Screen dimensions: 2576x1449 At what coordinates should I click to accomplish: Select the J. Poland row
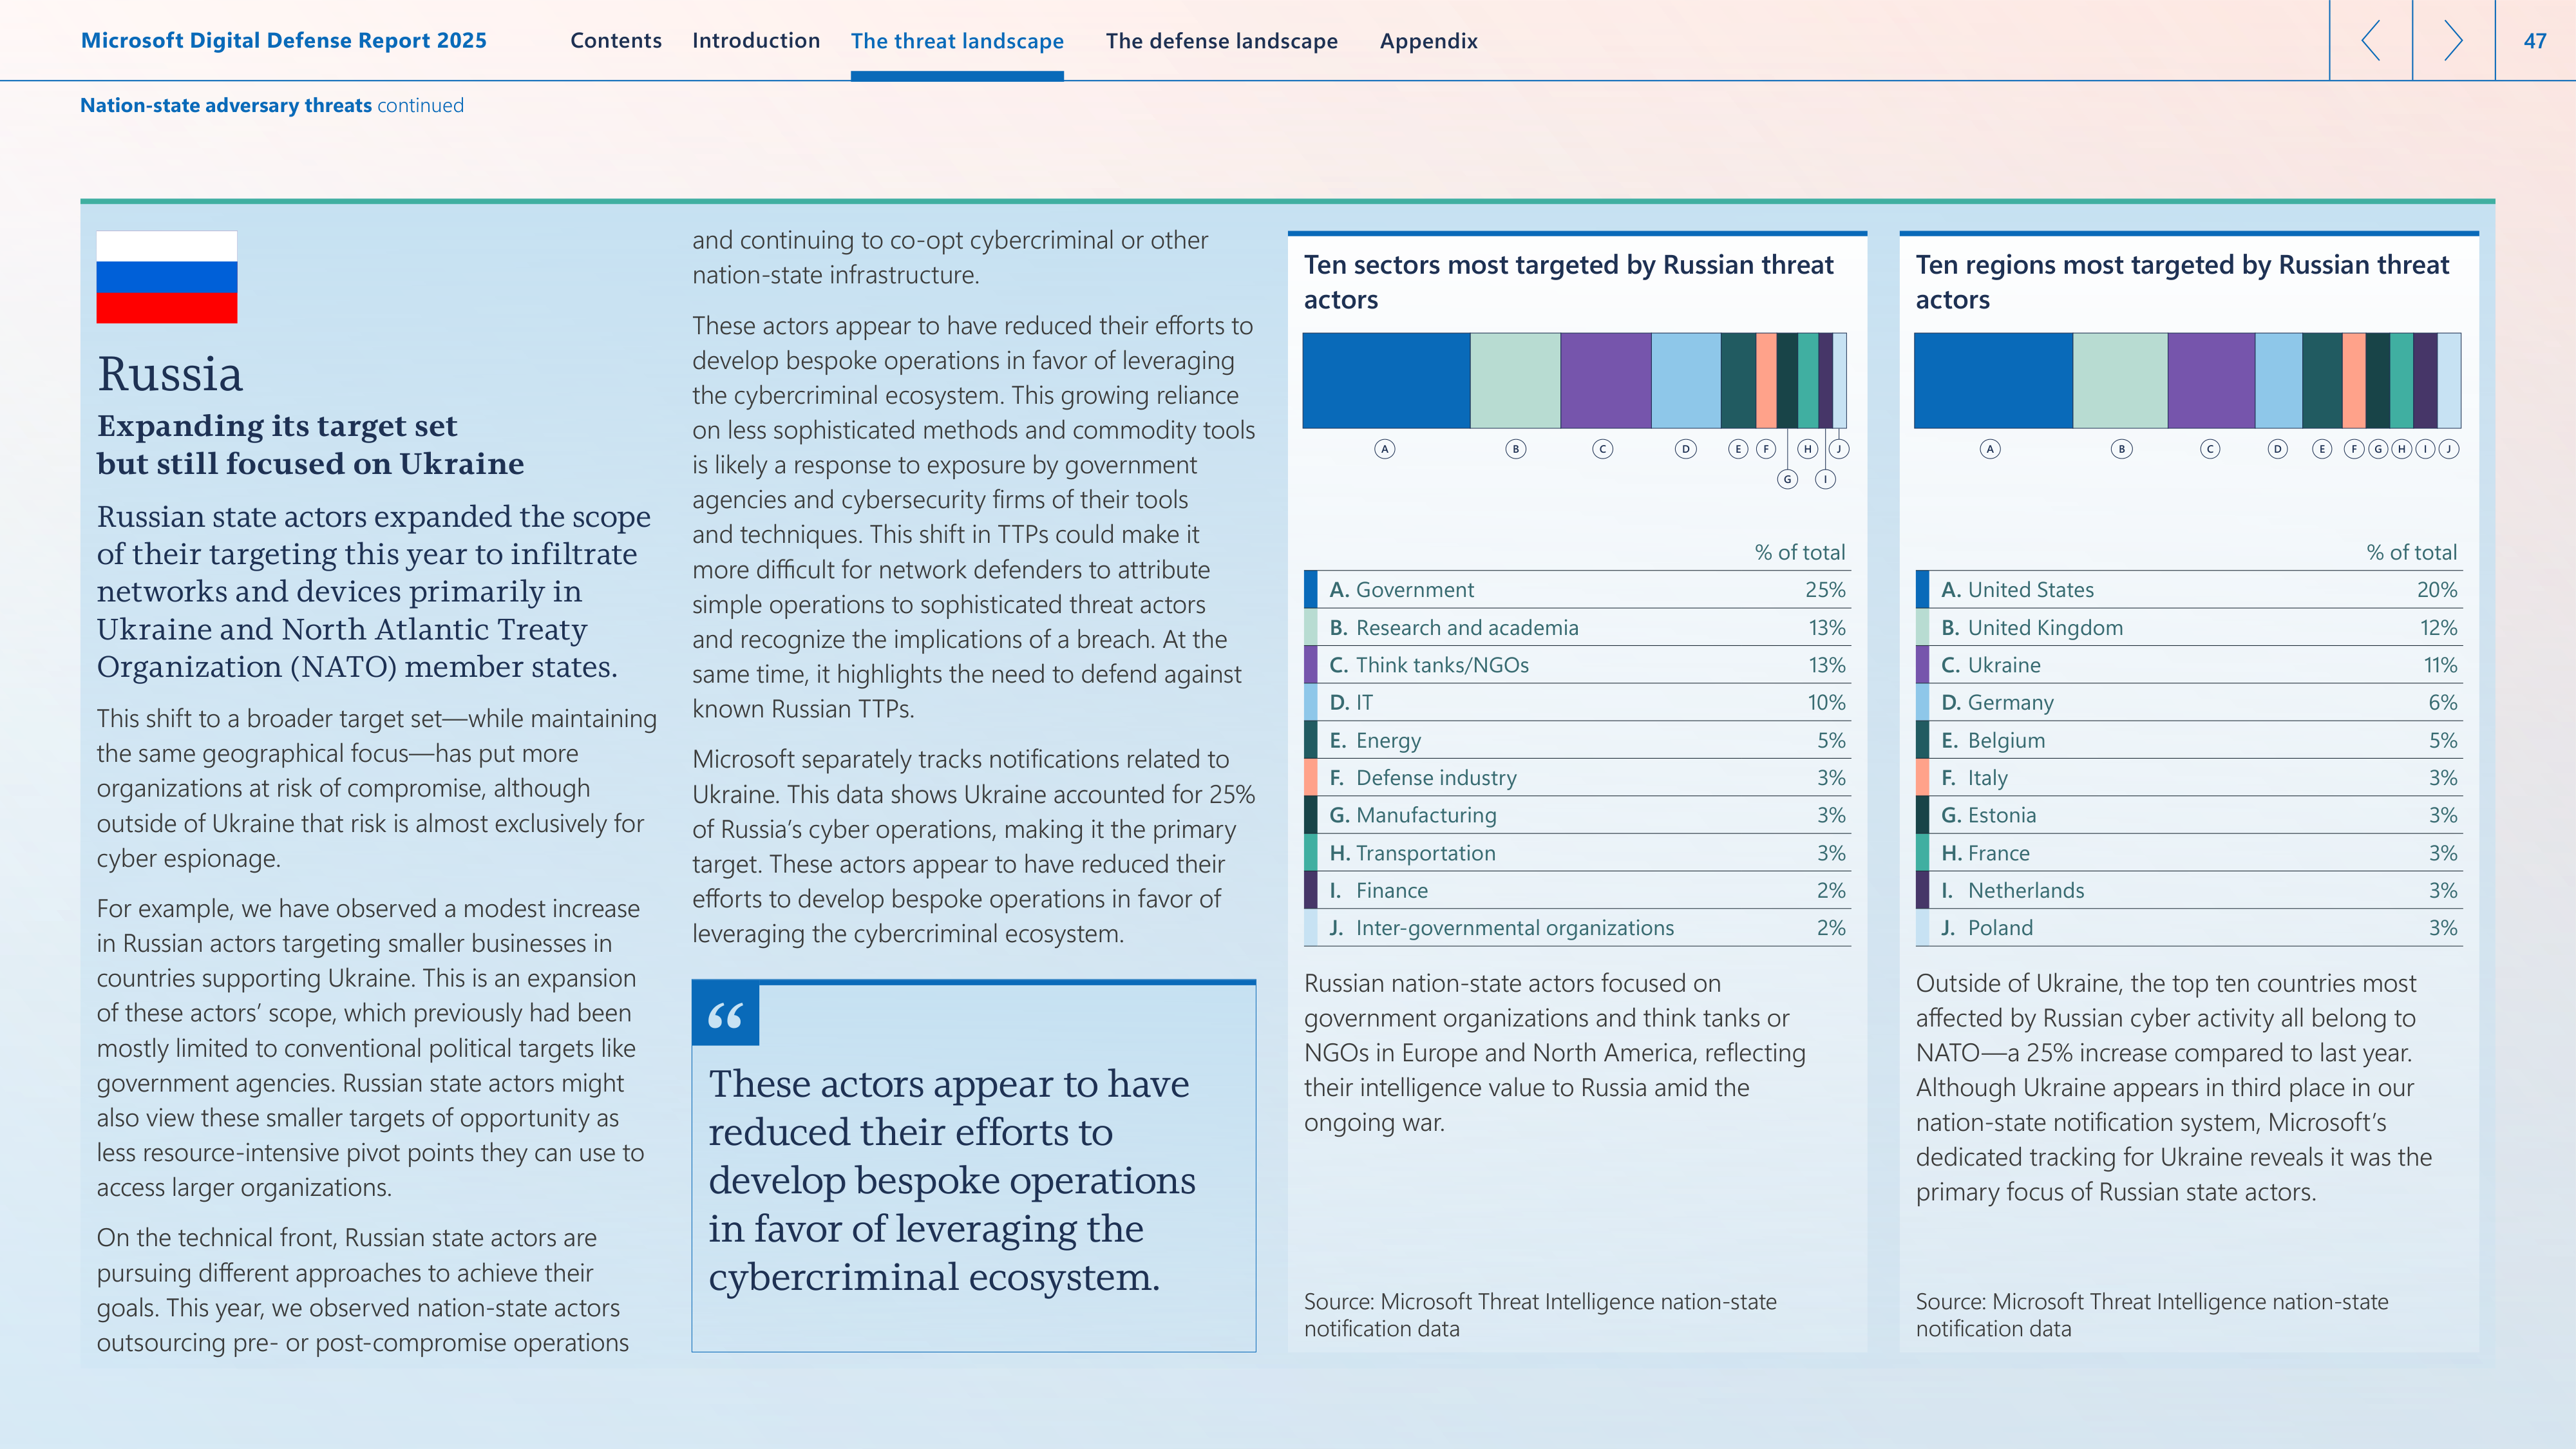2189,928
